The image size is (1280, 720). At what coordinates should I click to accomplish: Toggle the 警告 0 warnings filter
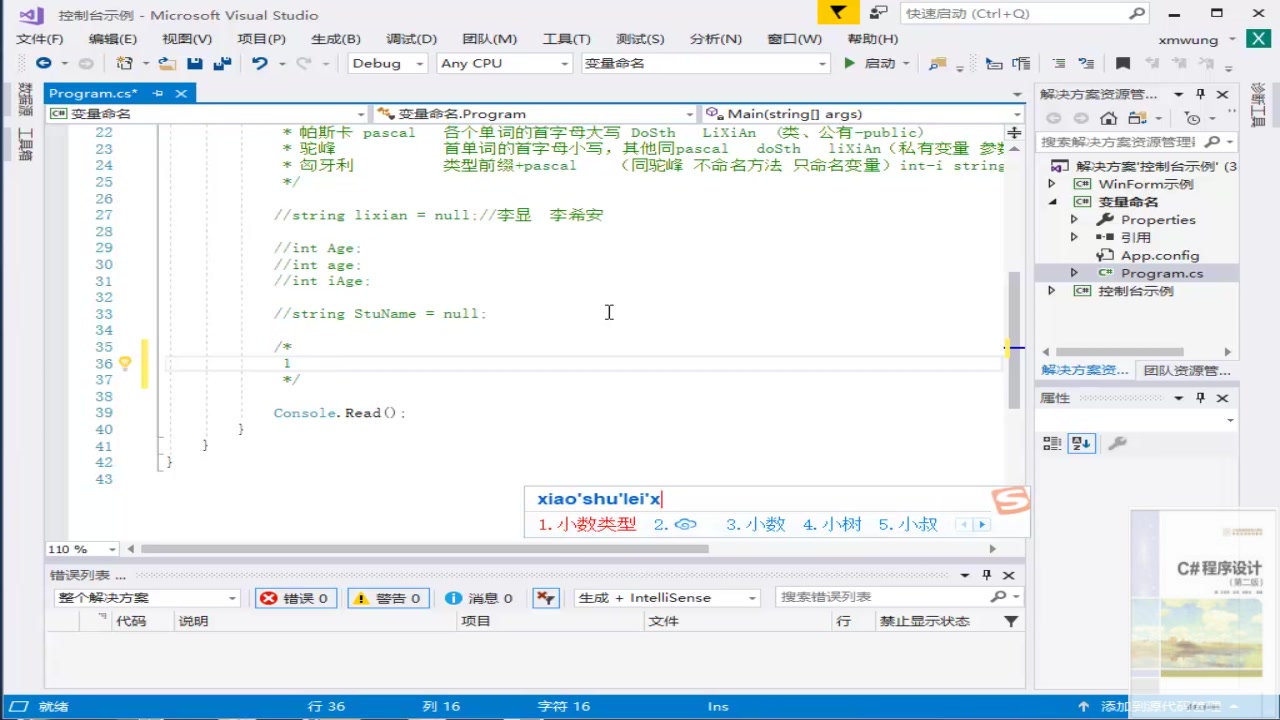tap(389, 598)
